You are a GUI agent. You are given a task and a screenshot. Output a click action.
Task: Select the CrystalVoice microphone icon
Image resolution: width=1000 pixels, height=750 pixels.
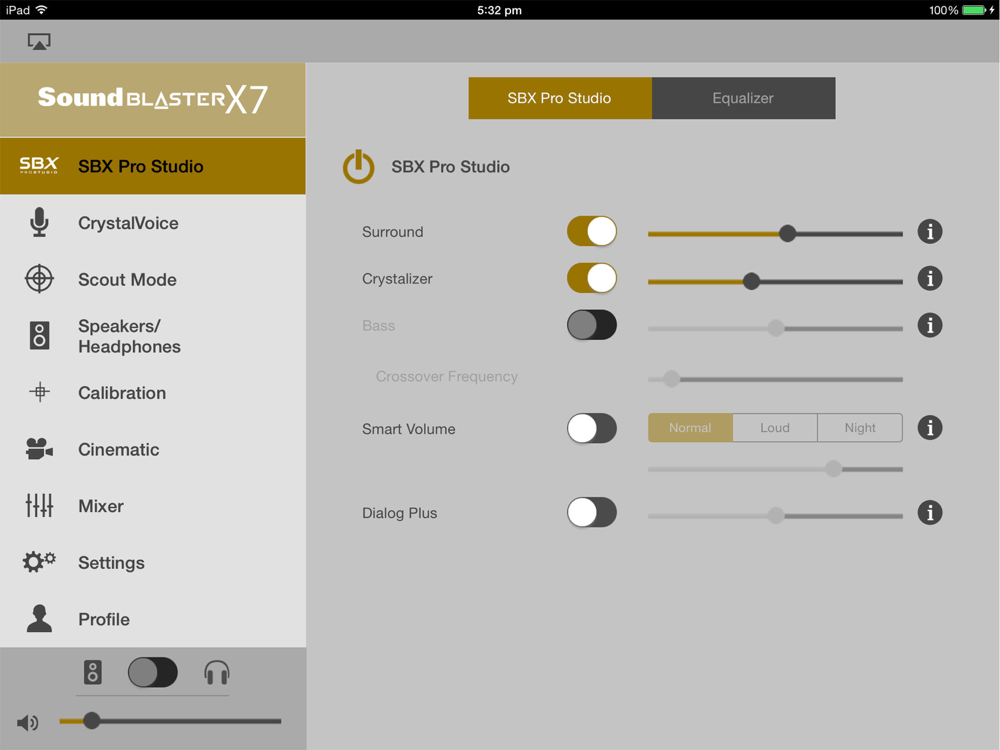click(39, 223)
